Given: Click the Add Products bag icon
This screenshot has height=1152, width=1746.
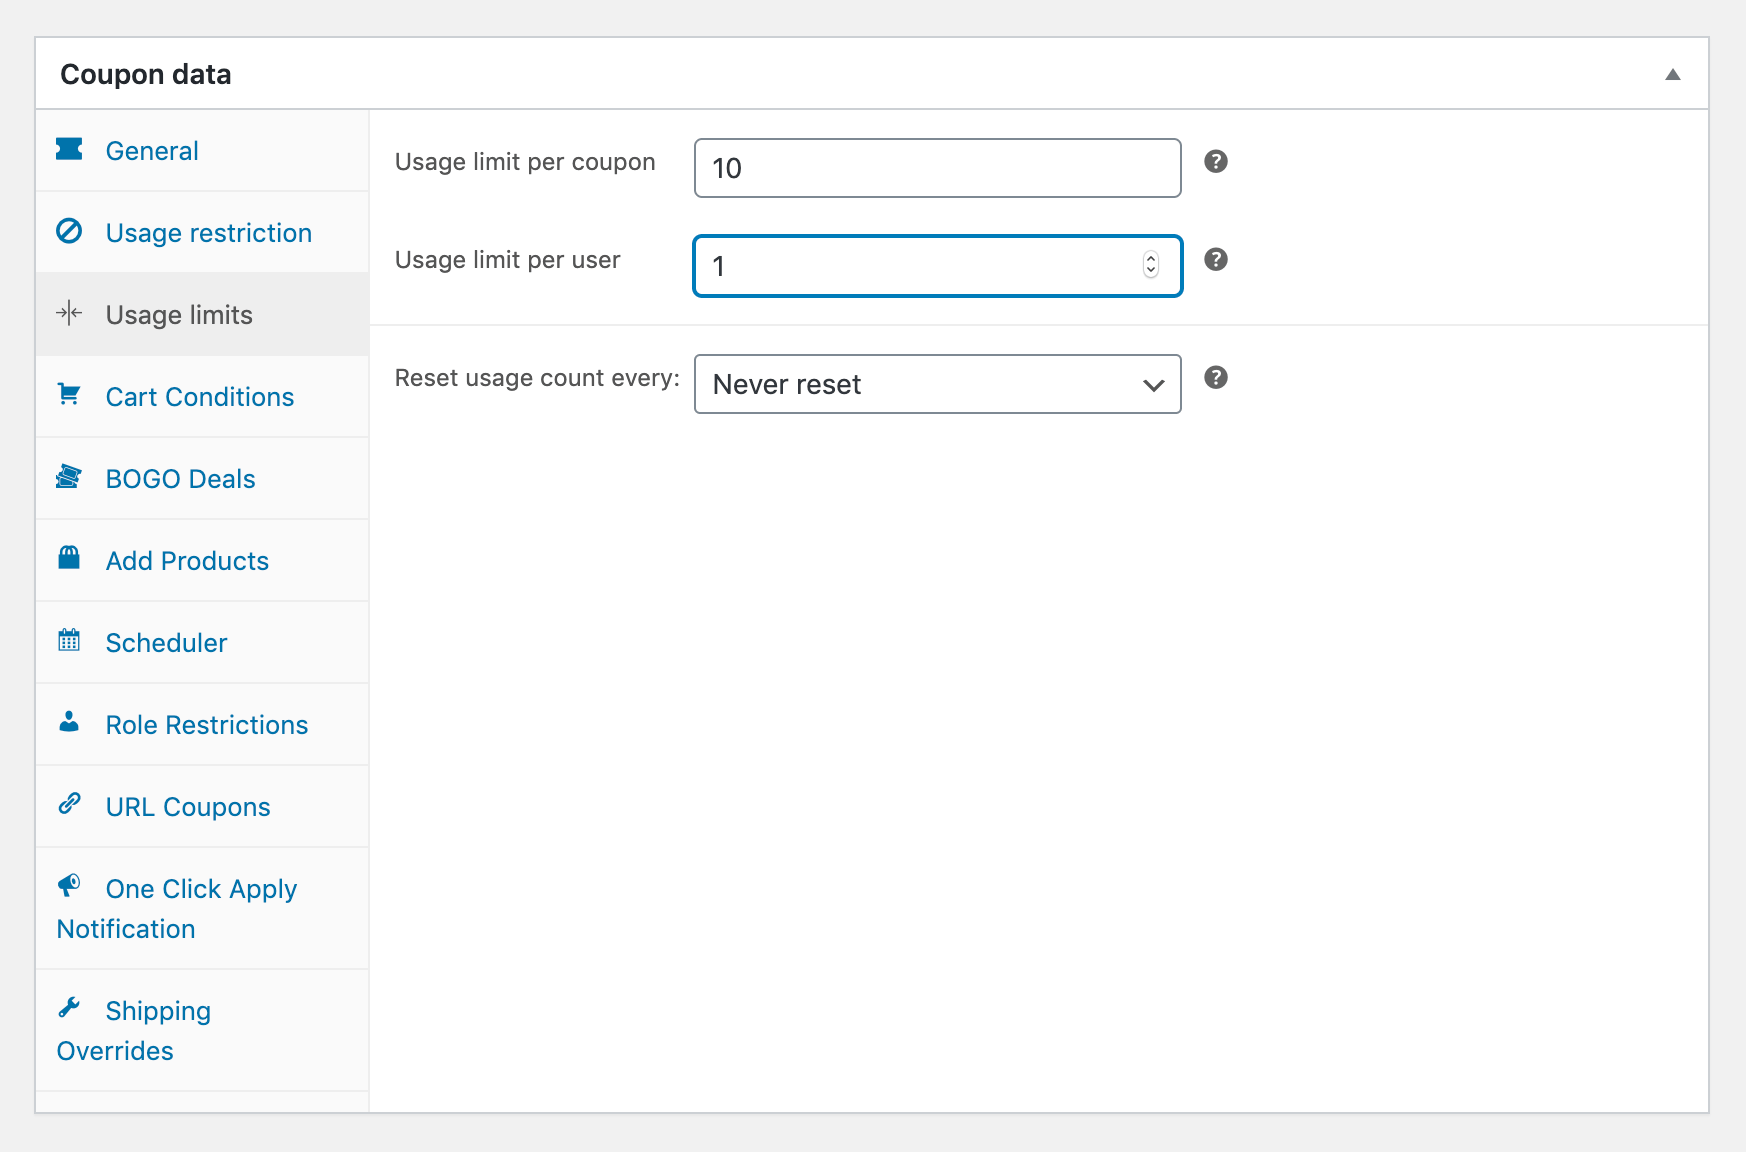Looking at the screenshot, I should 69,557.
